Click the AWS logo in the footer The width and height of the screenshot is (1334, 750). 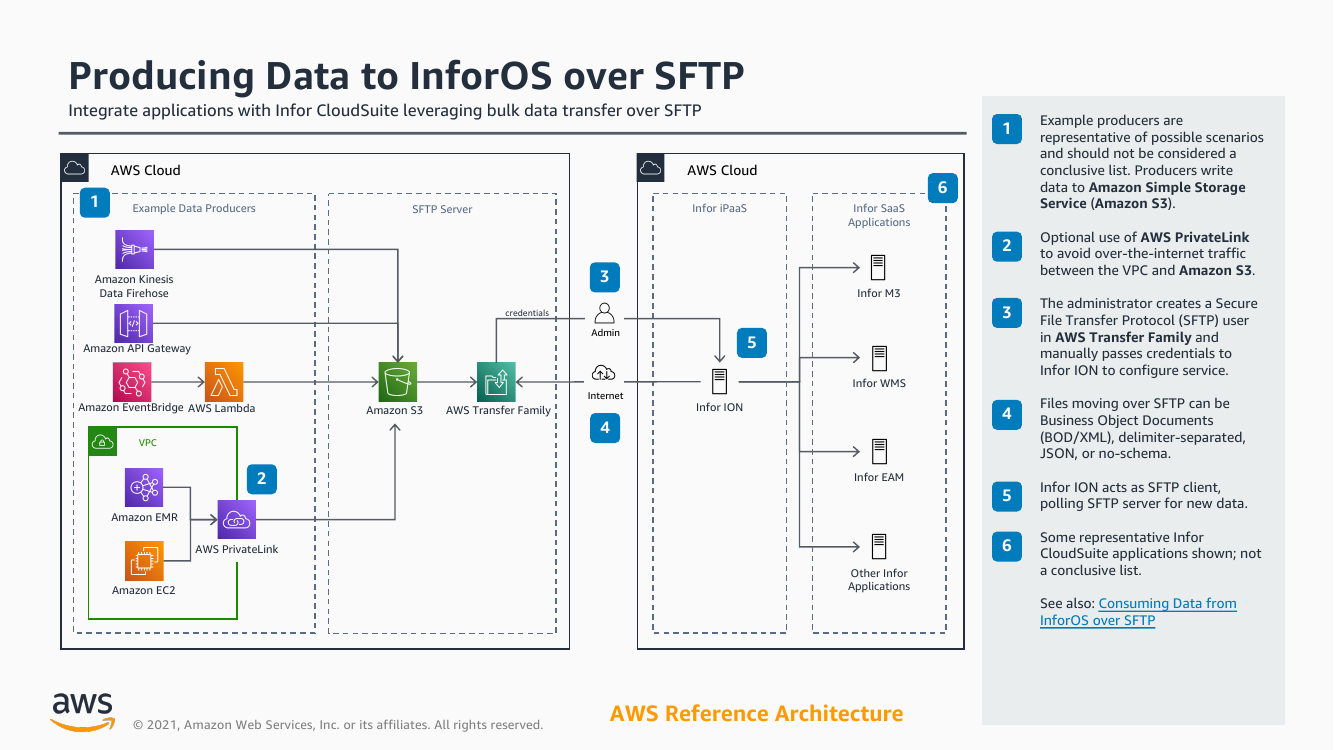(x=83, y=712)
